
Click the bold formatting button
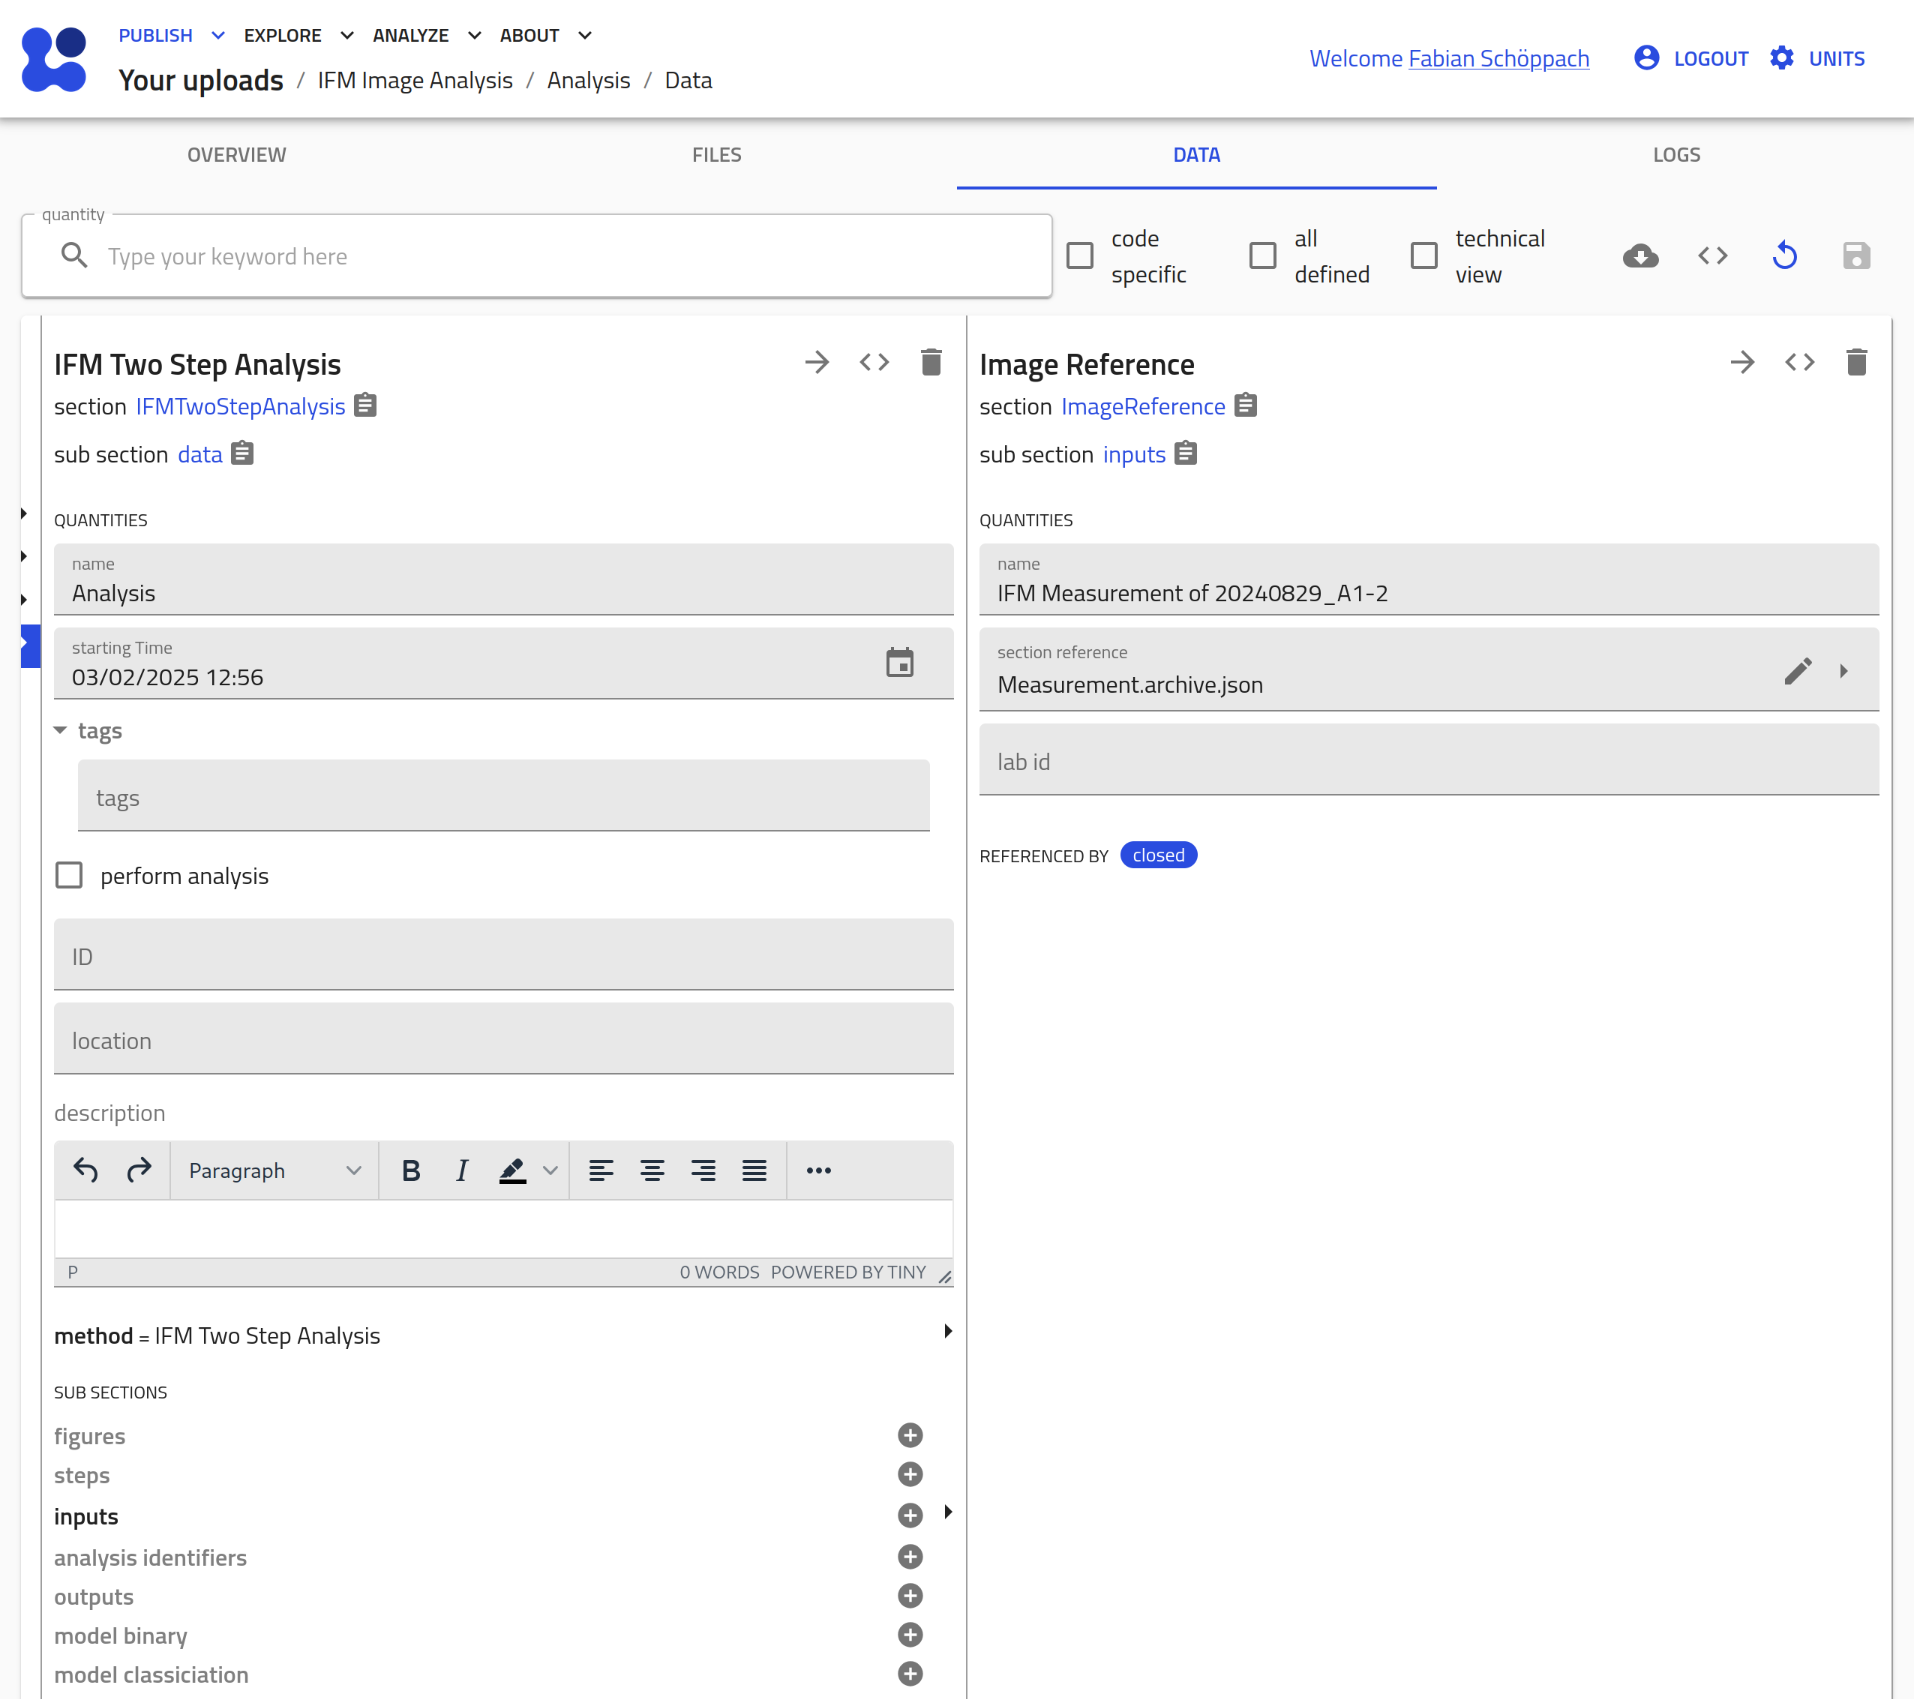(x=410, y=1170)
